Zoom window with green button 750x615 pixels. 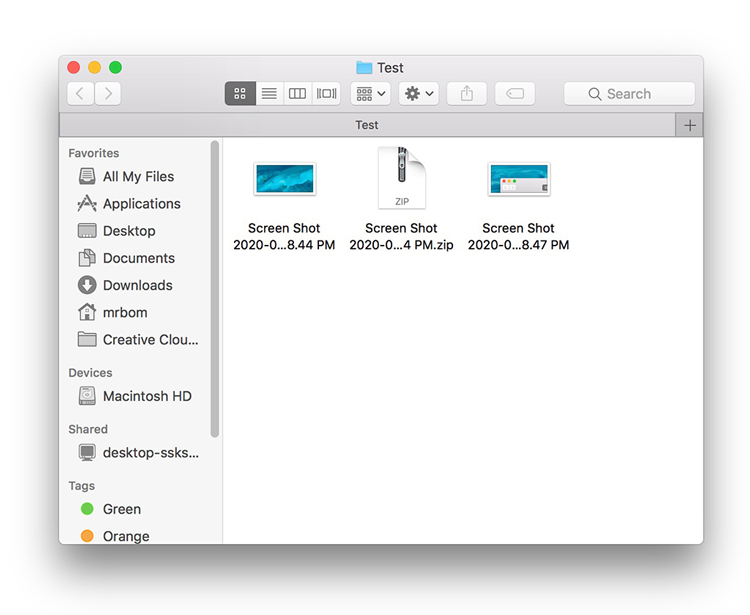pyautogui.click(x=115, y=67)
